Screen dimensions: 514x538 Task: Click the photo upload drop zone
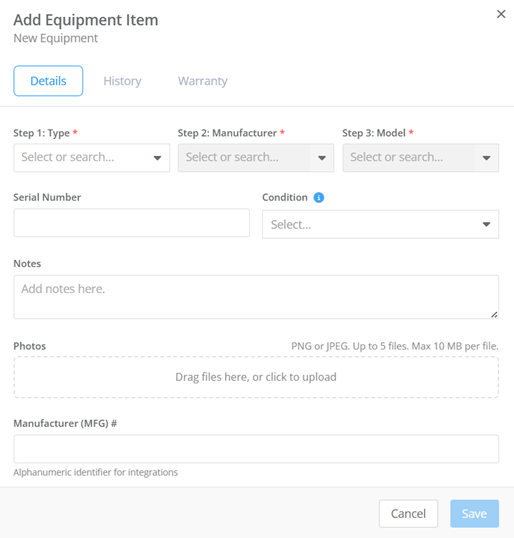256,377
